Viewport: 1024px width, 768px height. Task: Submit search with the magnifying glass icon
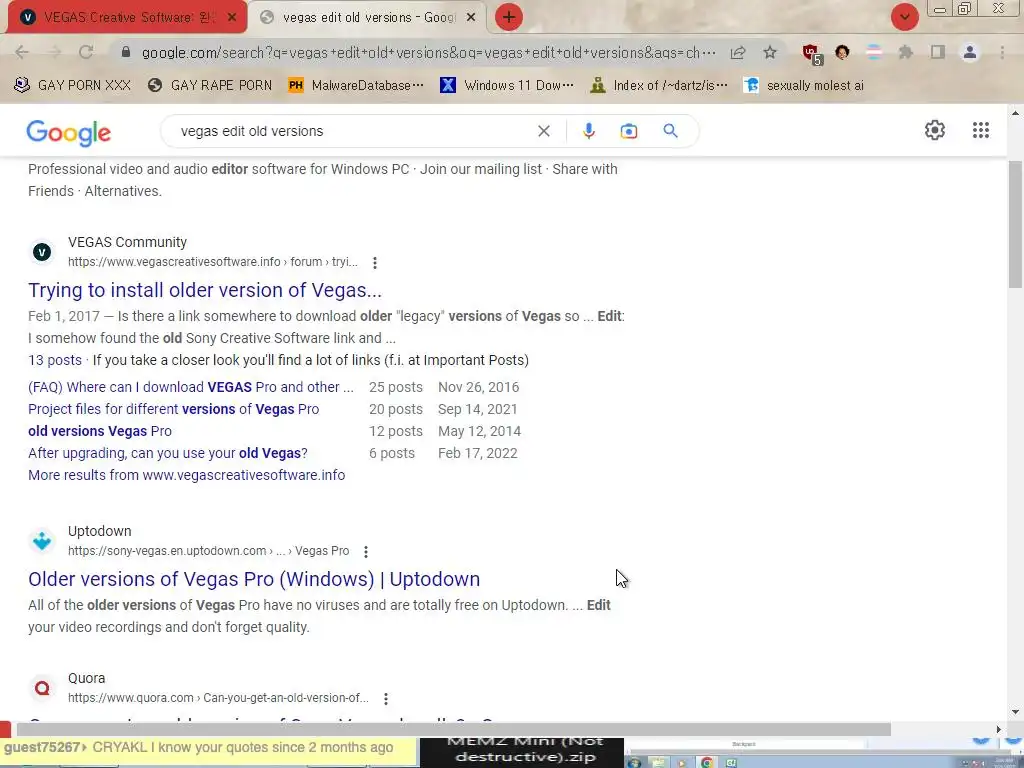(x=670, y=131)
